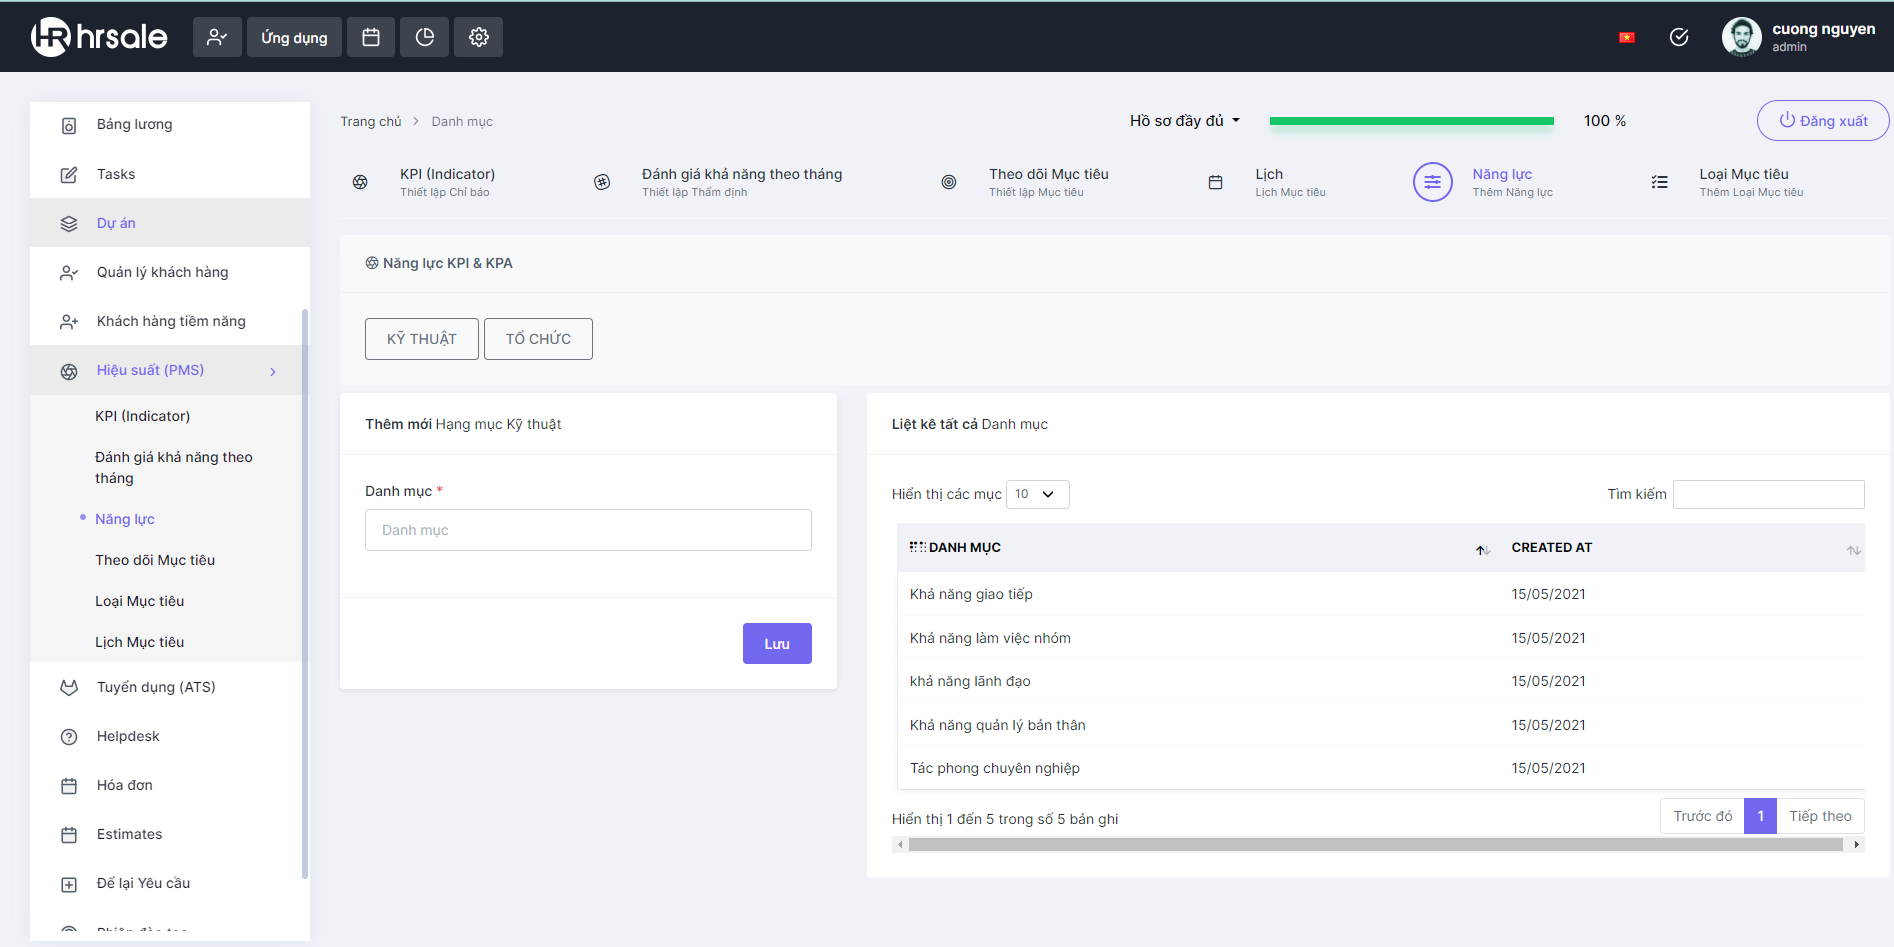Click the Vietnam flag language icon
1894x947 pixels.
pos(1627,38)
